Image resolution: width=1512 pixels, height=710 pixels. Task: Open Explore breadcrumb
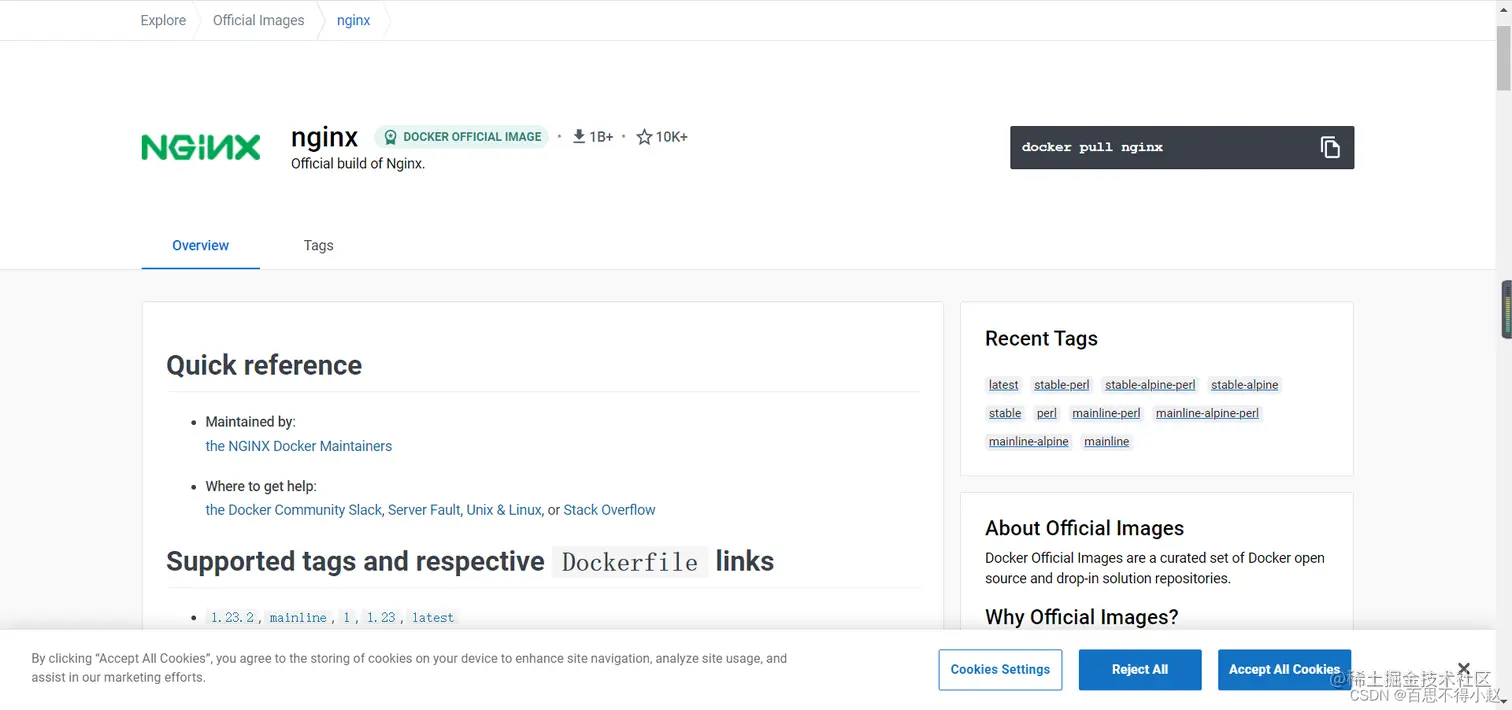(x=163, y=20)
